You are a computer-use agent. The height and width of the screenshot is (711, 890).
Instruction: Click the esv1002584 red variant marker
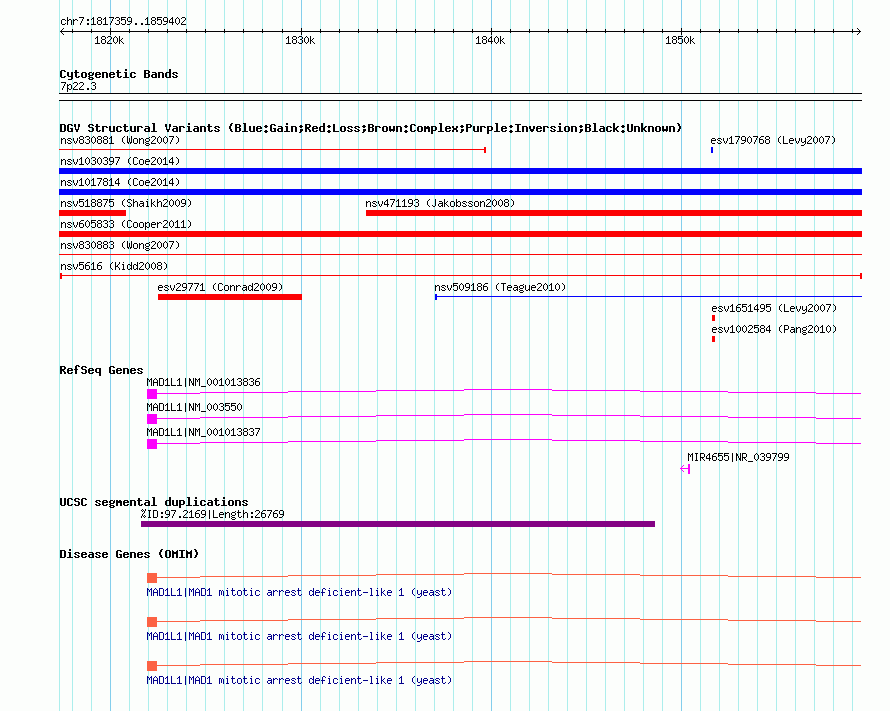[x=713, y=339]
